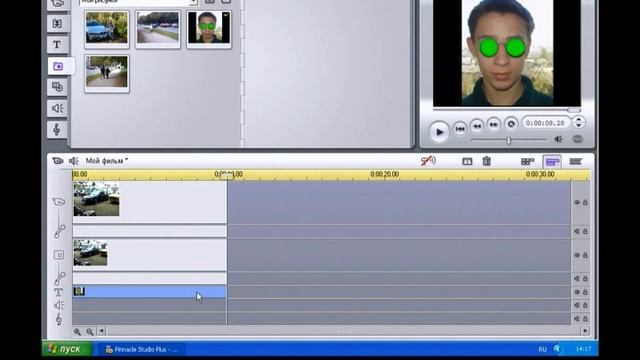Decrease timecode with the stepper down arrow
640x360 pixels.
578,125
